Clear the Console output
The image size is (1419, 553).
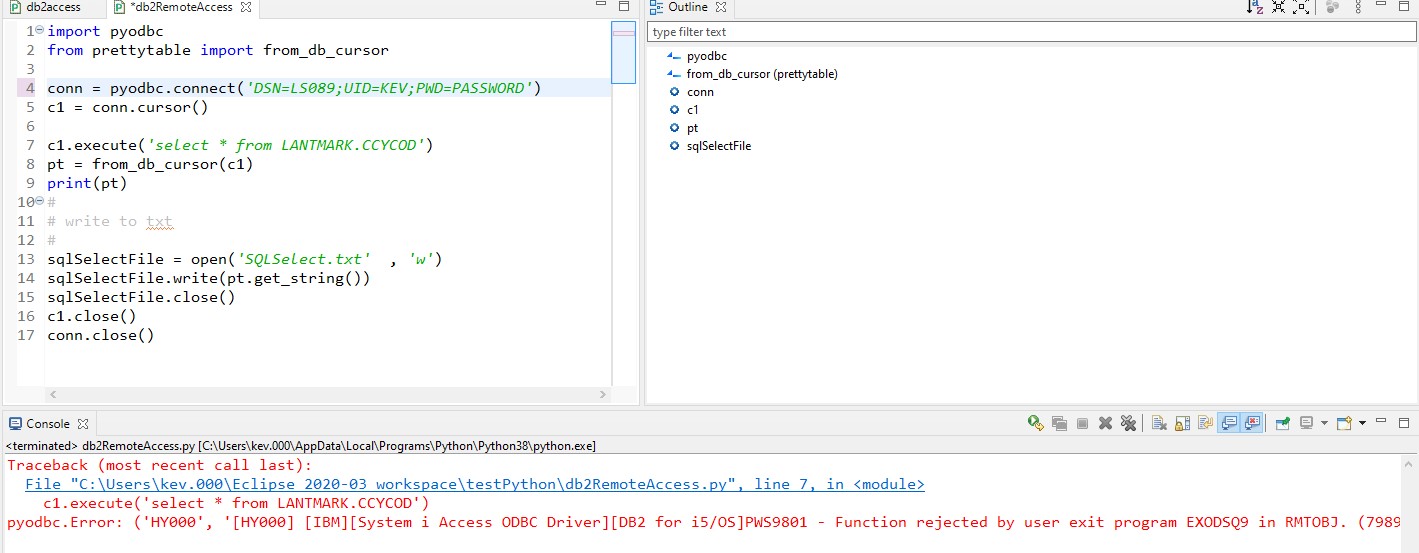(1159, 423)
